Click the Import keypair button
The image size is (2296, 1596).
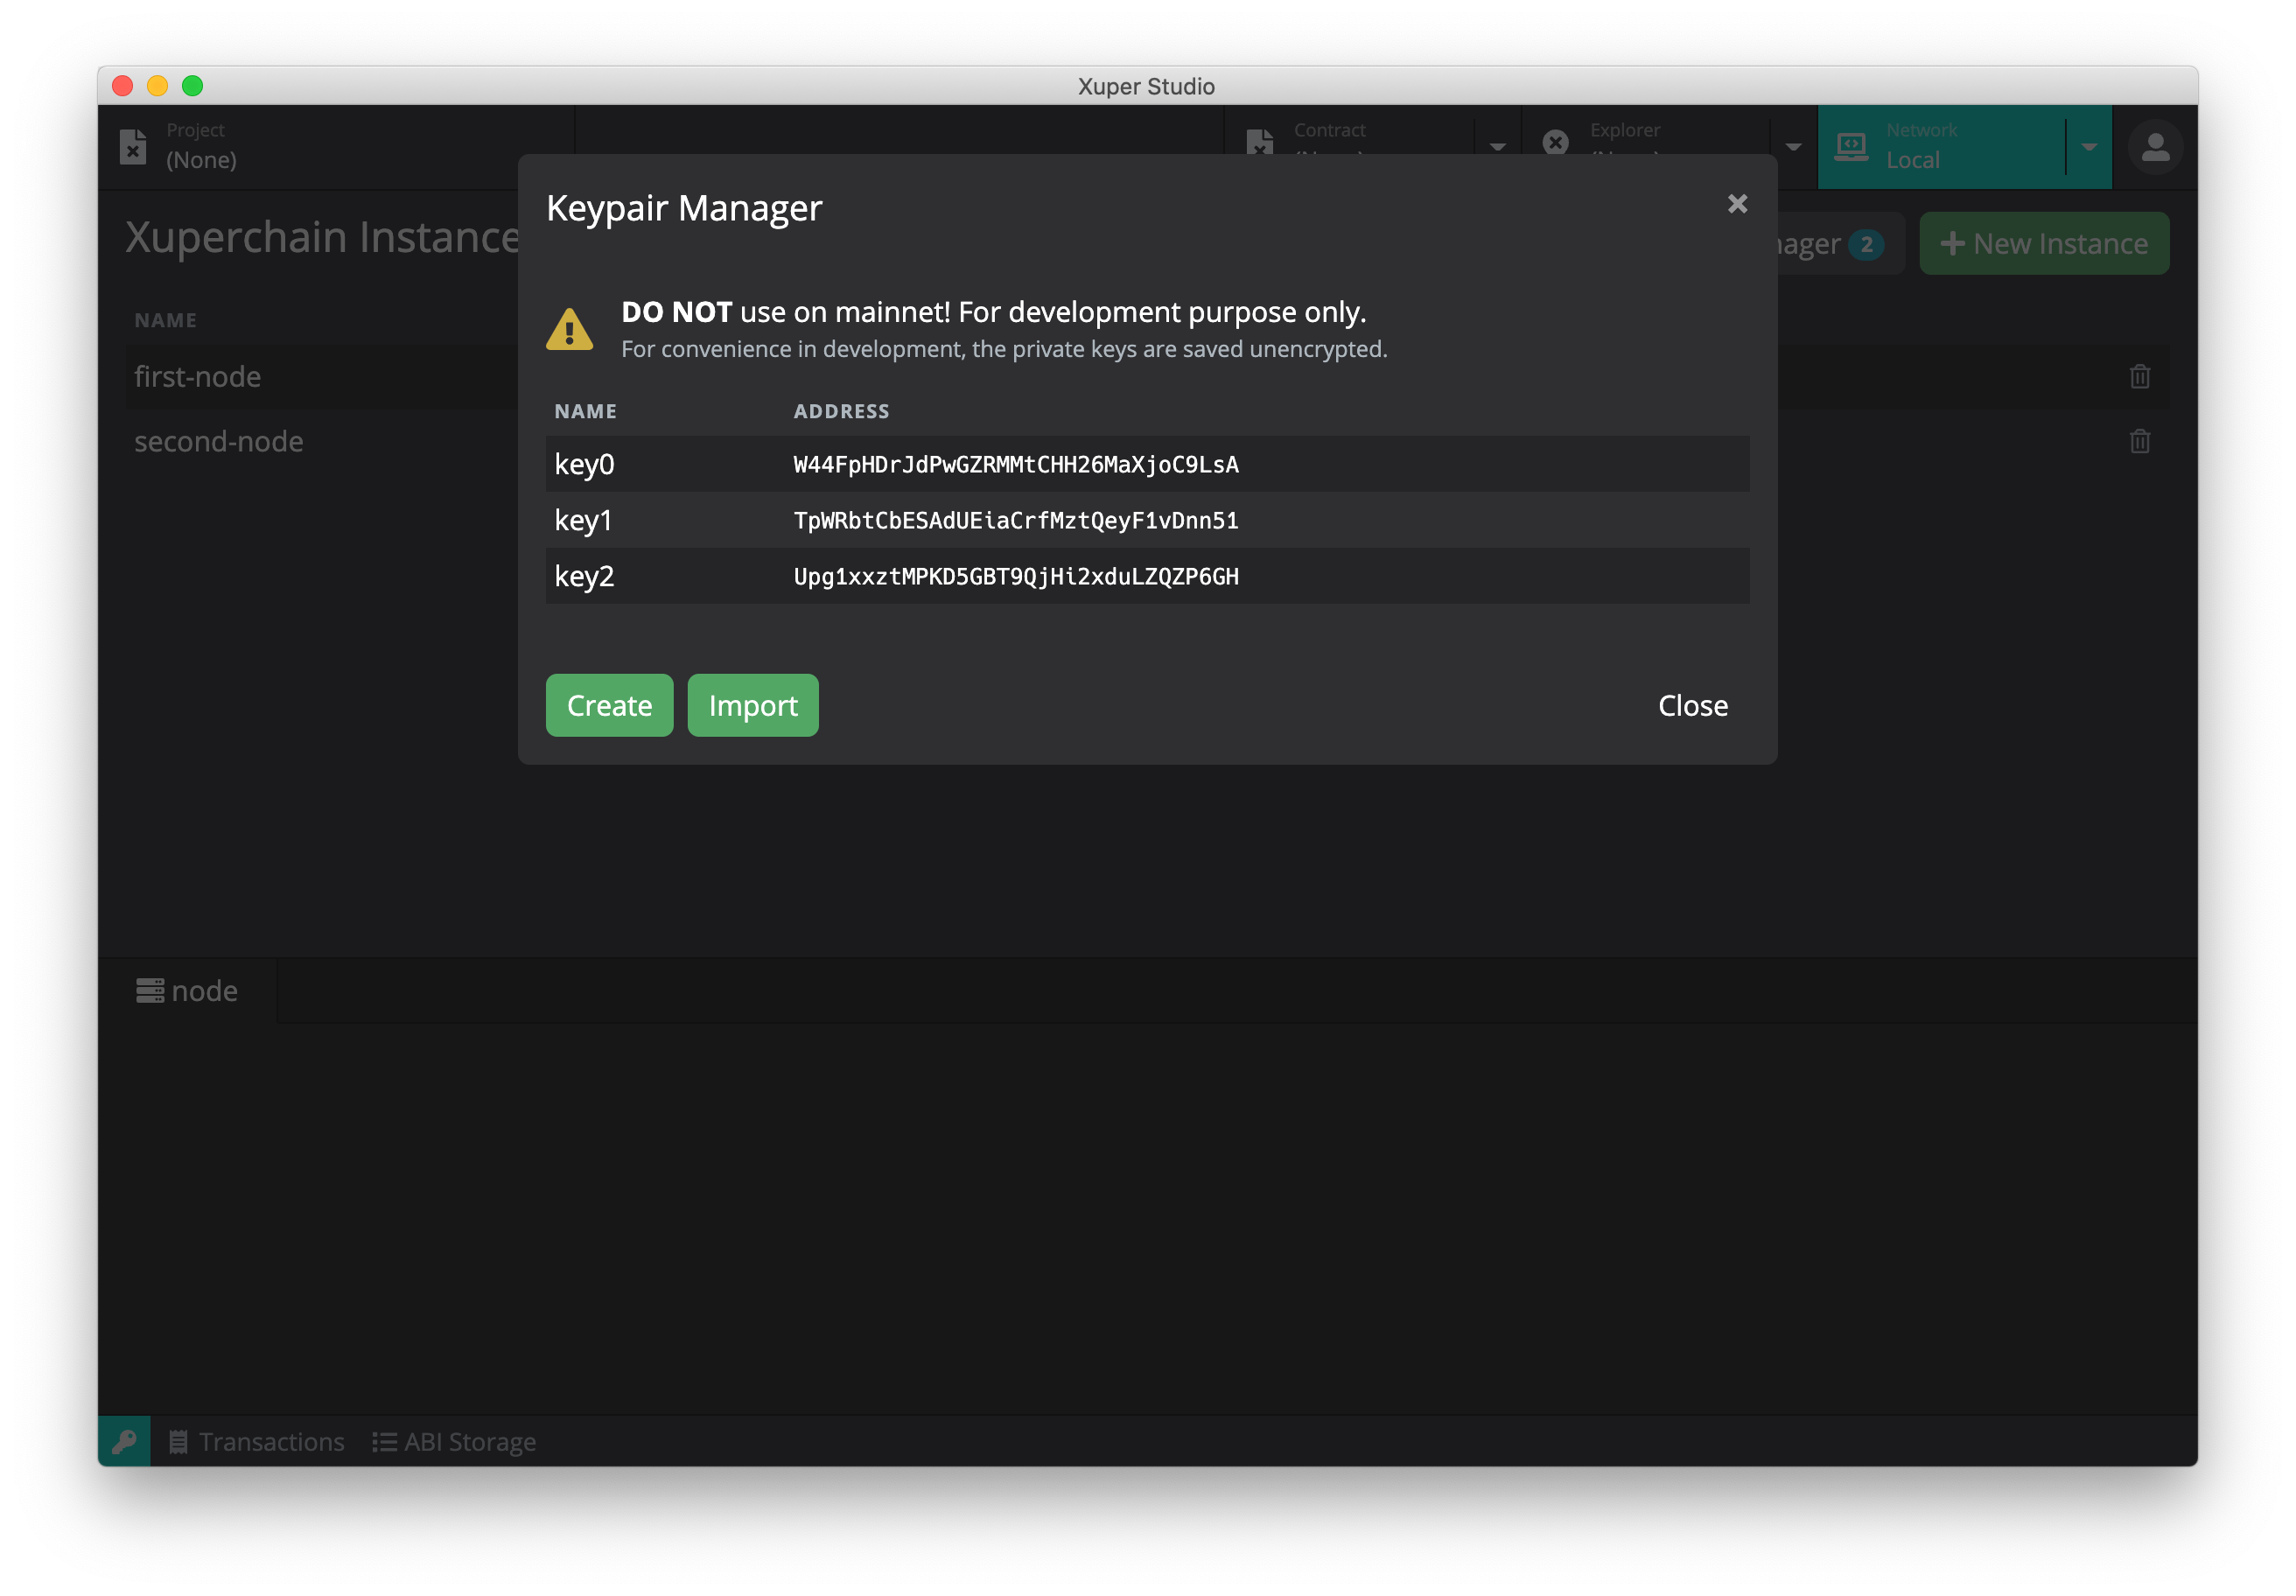[752, 705]
